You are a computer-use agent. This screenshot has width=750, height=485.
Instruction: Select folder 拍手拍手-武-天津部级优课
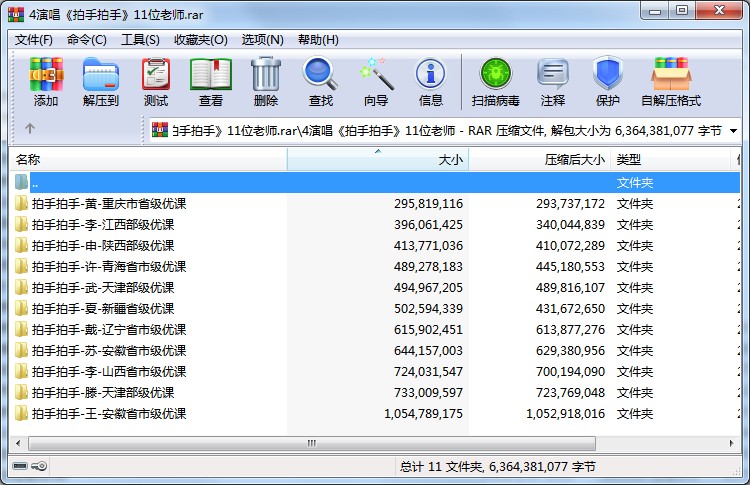point(103,287)
